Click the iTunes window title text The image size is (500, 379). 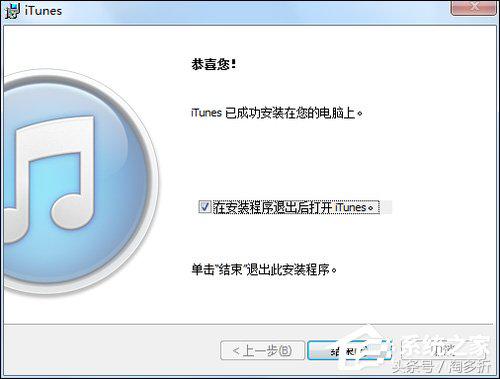pyautogui.click(x=43, y=11)
